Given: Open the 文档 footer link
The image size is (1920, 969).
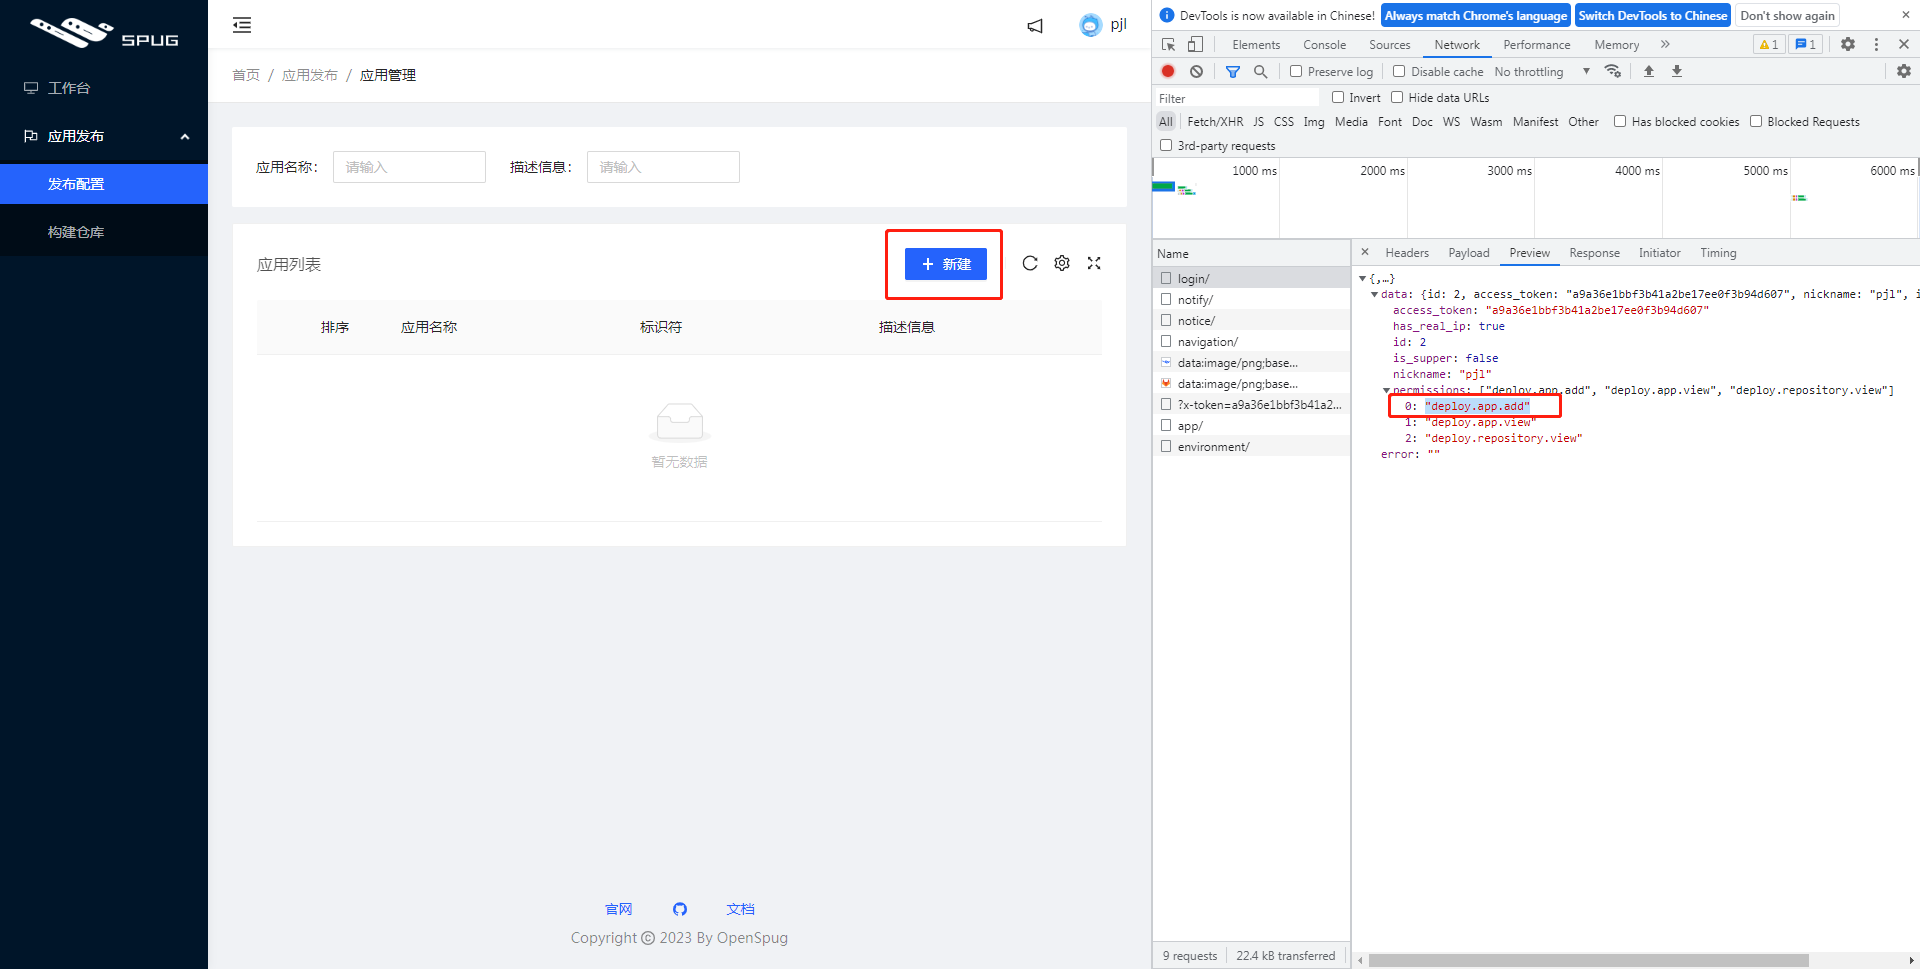Looking at the screenshot, I should point(740,909).
